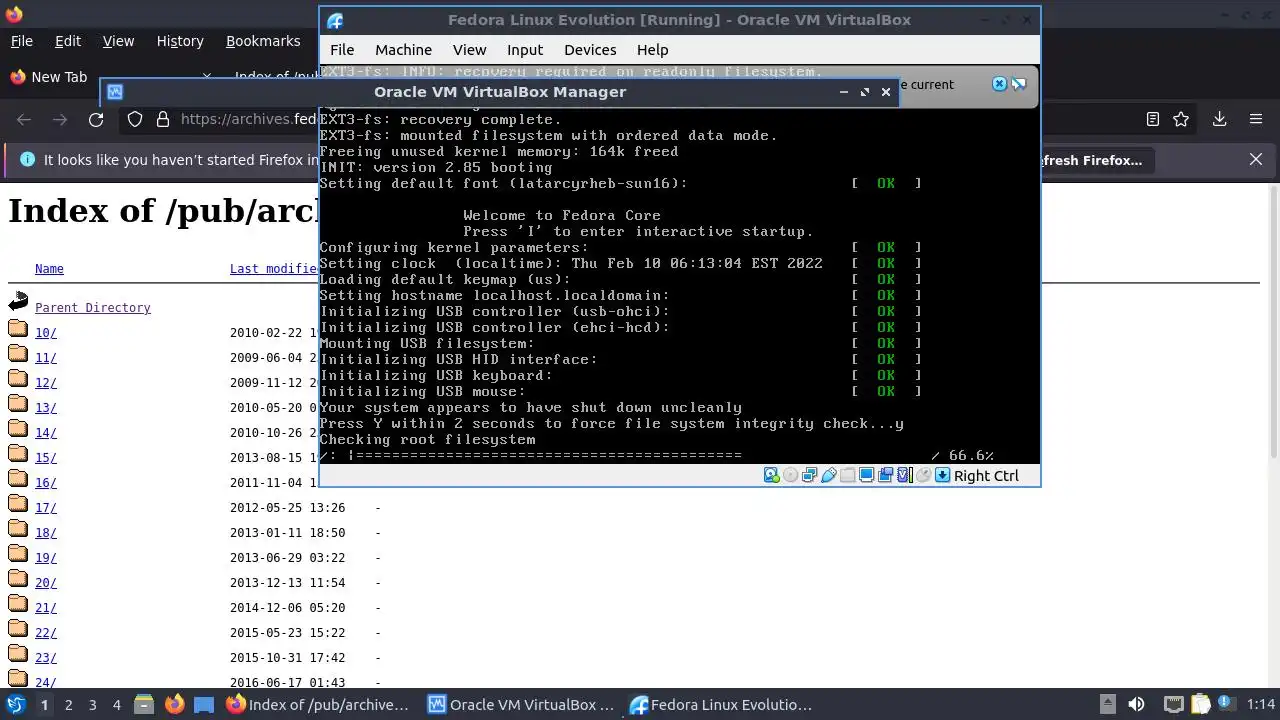Click the CPU virtualization indicator in VM status bar
The height and width of the screenshot is (720, 1280).
pos(904,475)
